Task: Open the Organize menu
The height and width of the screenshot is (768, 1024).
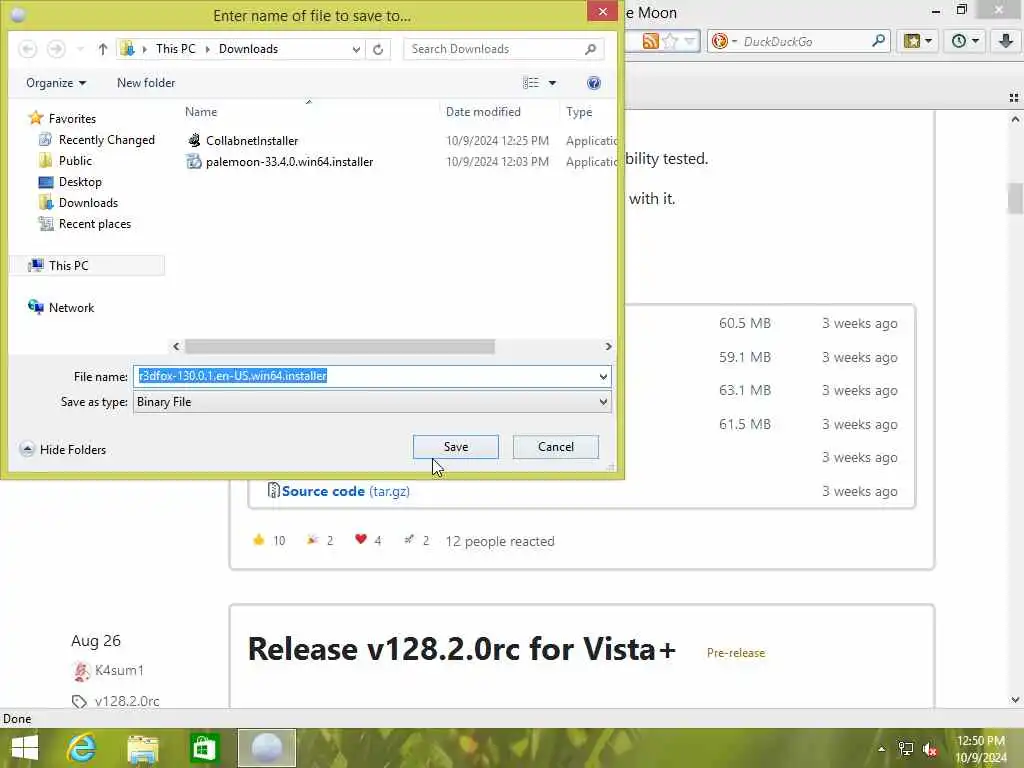Action: point(56,83)
